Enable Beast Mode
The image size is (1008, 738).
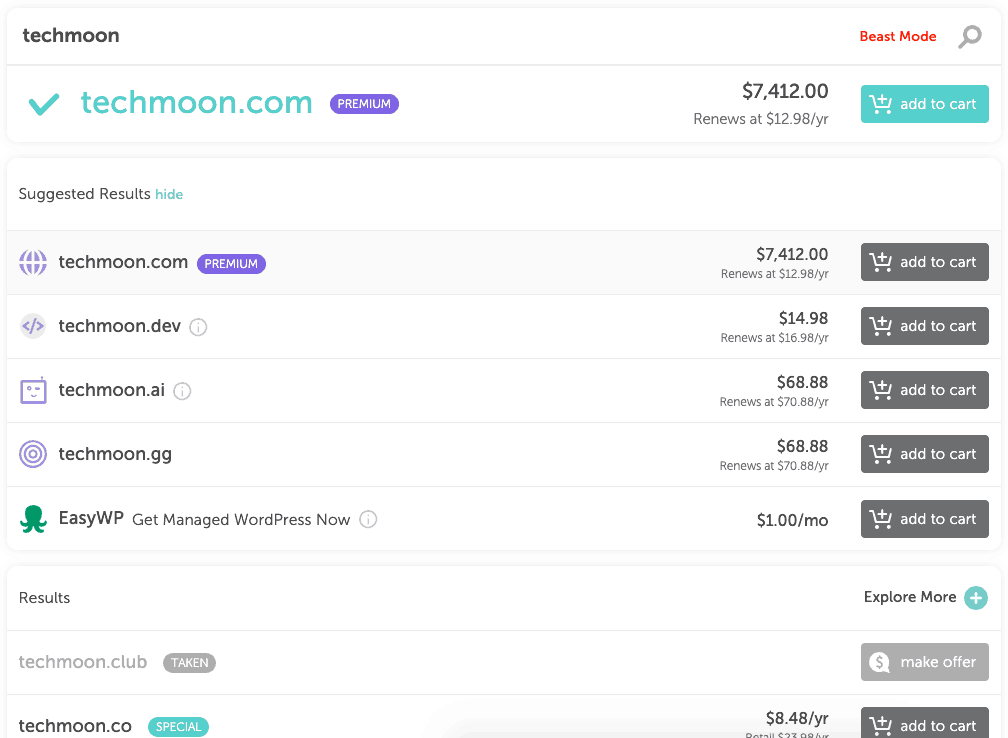click(x=897, y=37)
